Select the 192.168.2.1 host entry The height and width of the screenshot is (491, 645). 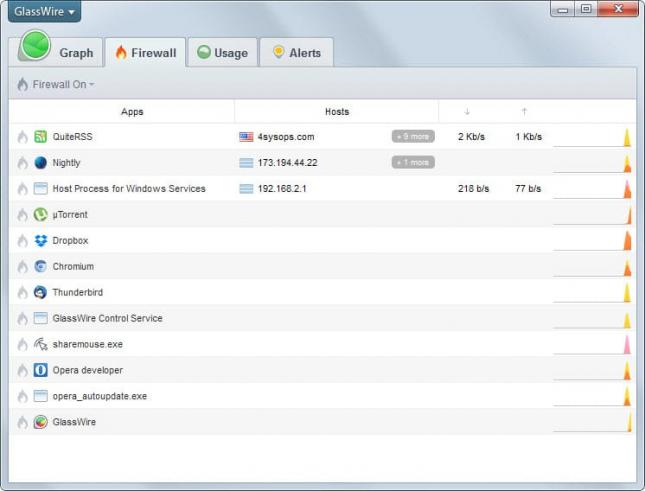pos(282,189)
